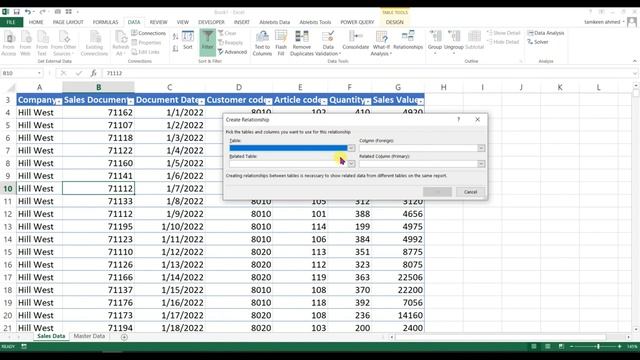The height and width of the screenshot is (360, 640).
Task: Click zoom out minus button
Action: (x=571, y=347)
